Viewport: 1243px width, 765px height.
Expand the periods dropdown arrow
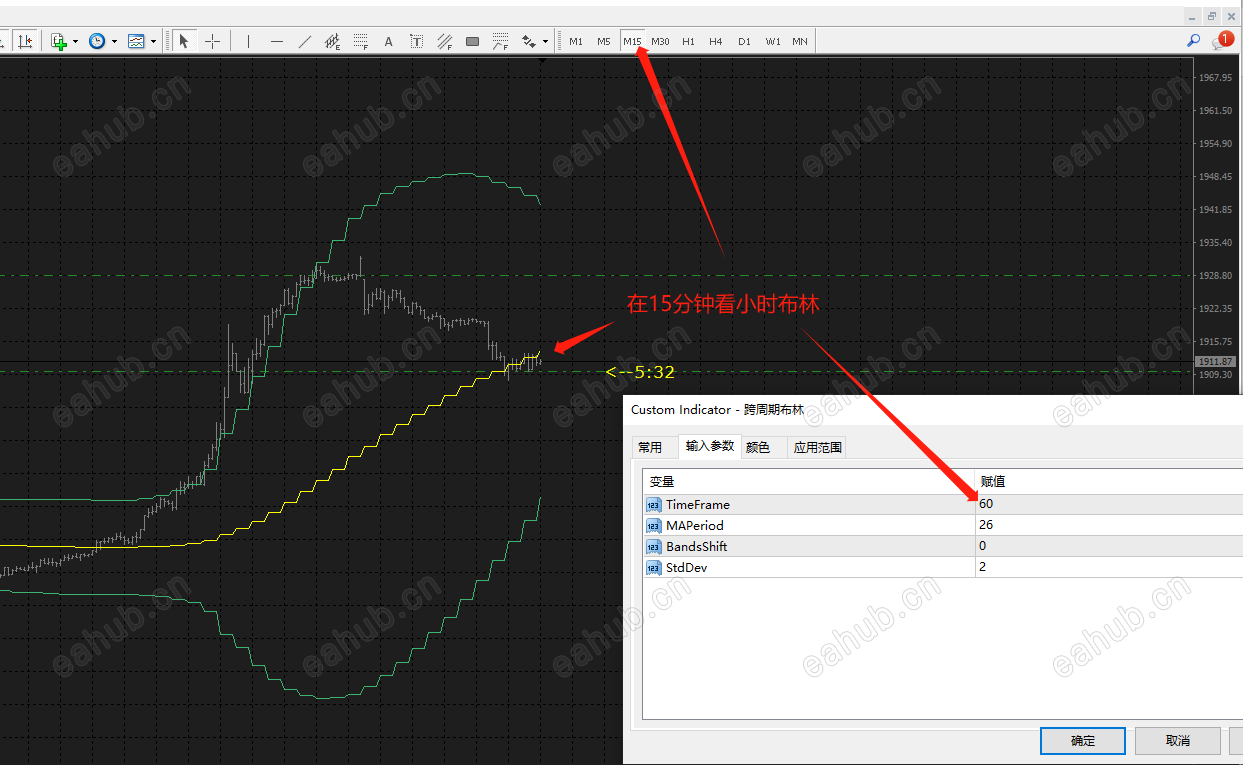tap(114, 41)
